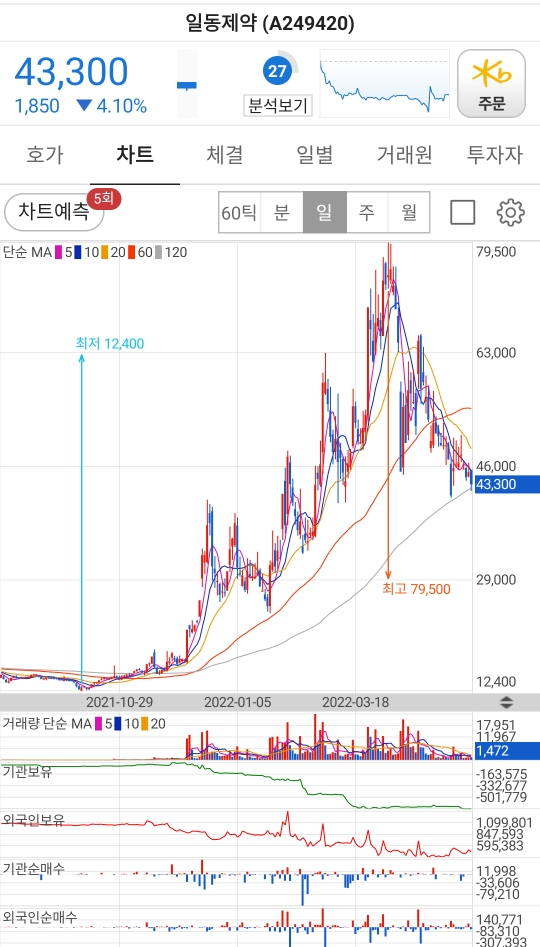Image resolution: width=540 pixels, height=947 pixels.
Task: Tap the 4.10% decline percentage
Action: (121, 106)
